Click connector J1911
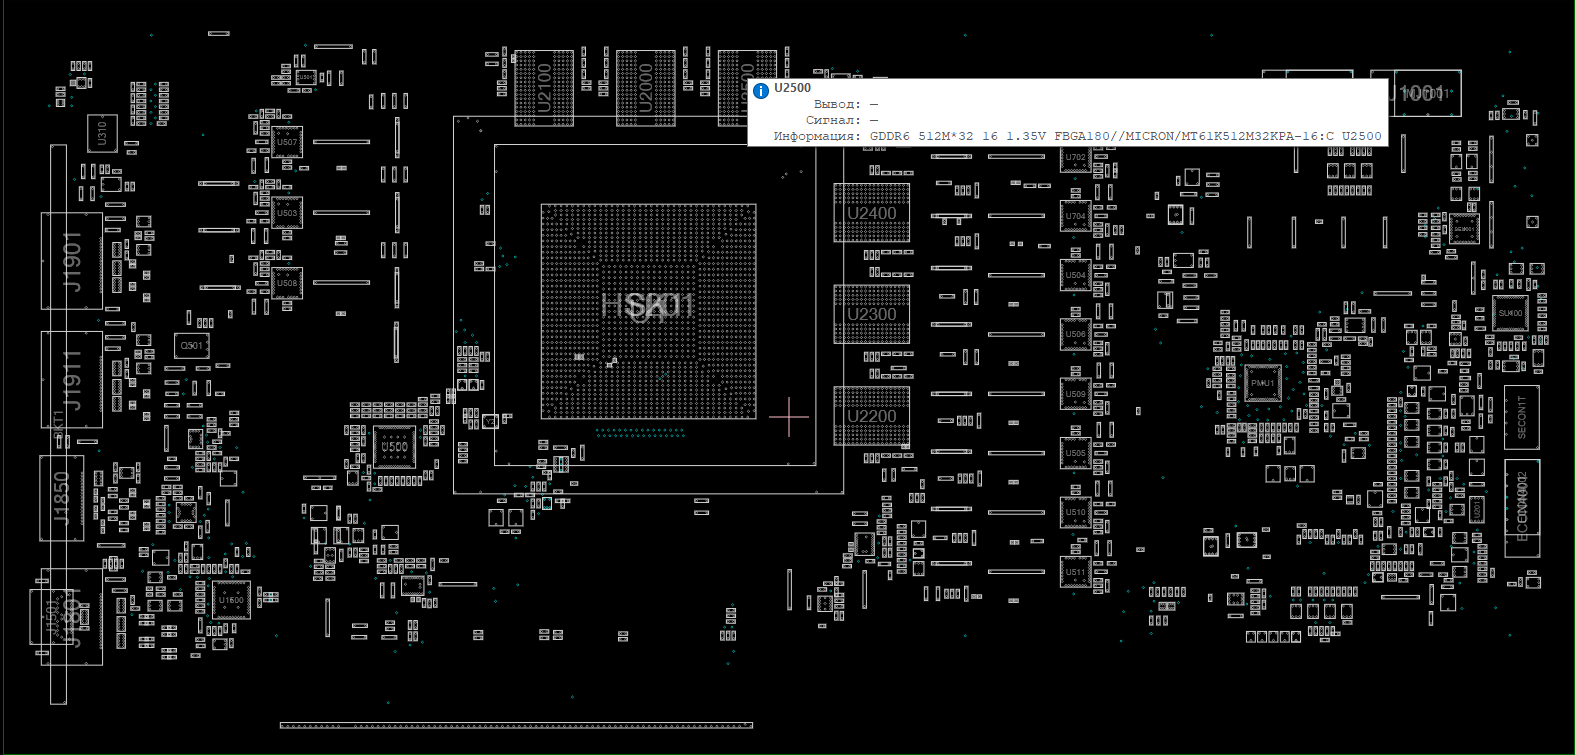Screen dimensions: 1575x755 [x=72, y=380]
